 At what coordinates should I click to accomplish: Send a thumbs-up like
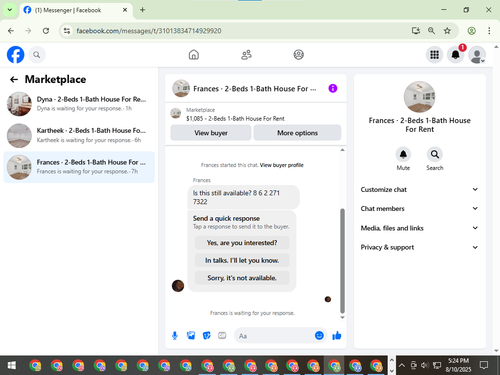[x=337, y=335]
